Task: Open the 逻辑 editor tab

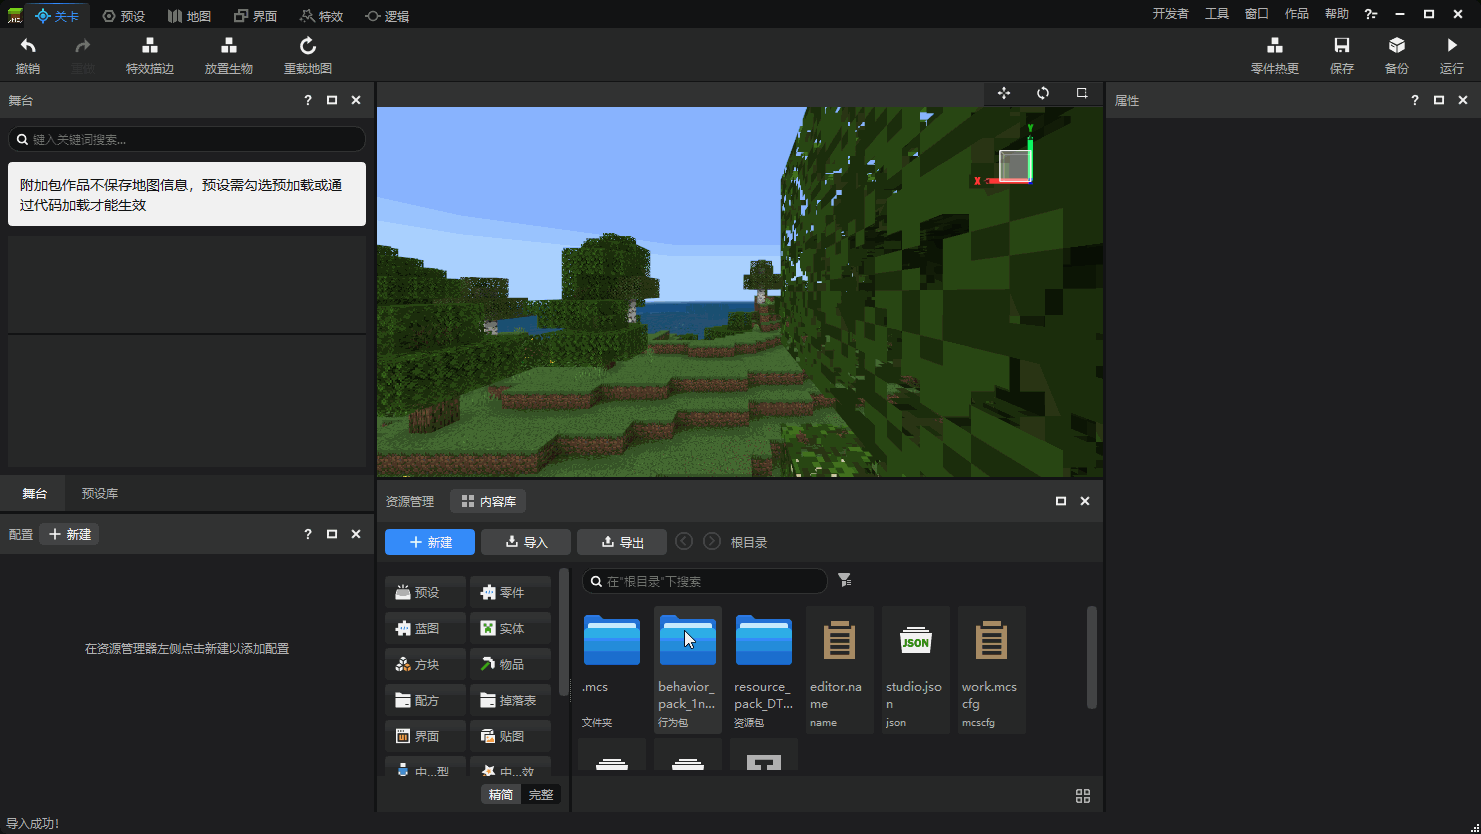Action: 387,15
